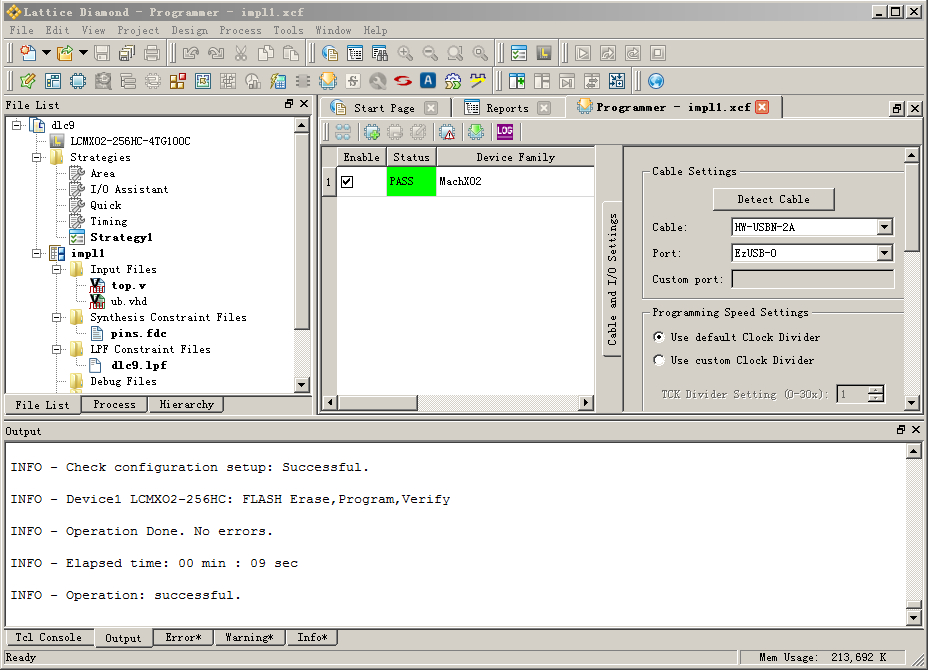This screenshot has height=670, width=928.
Task: Click the Custom port input field
Action: 813,279
